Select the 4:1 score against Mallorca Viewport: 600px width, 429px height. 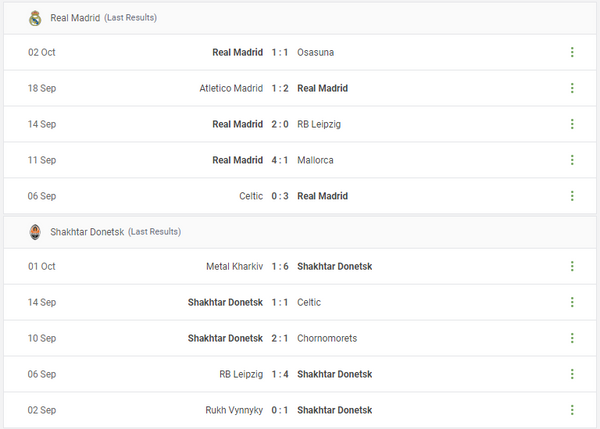pyautogui.click(x=280, y=160)
